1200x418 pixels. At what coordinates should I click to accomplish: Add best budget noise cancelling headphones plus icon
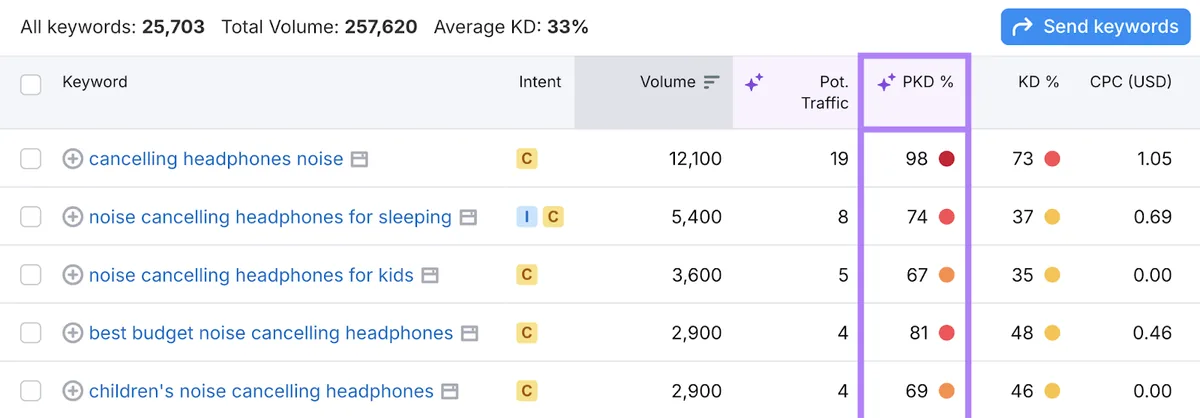(x=72, y=333)
